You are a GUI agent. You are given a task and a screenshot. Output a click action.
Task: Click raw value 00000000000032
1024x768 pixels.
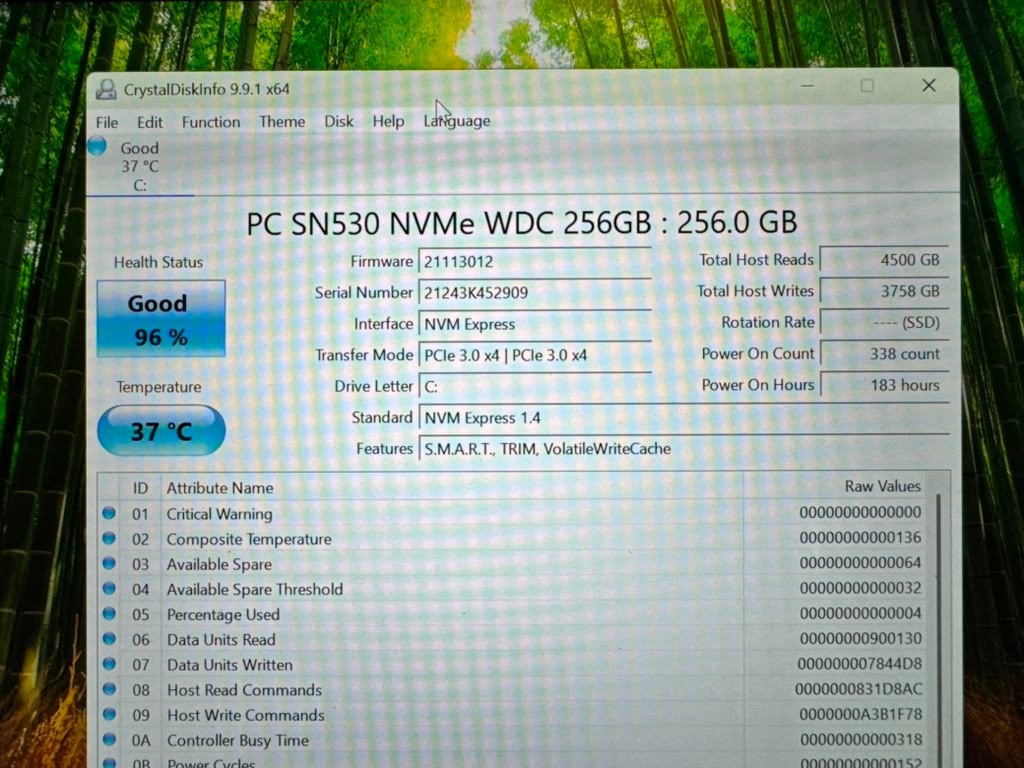(861, 588)
